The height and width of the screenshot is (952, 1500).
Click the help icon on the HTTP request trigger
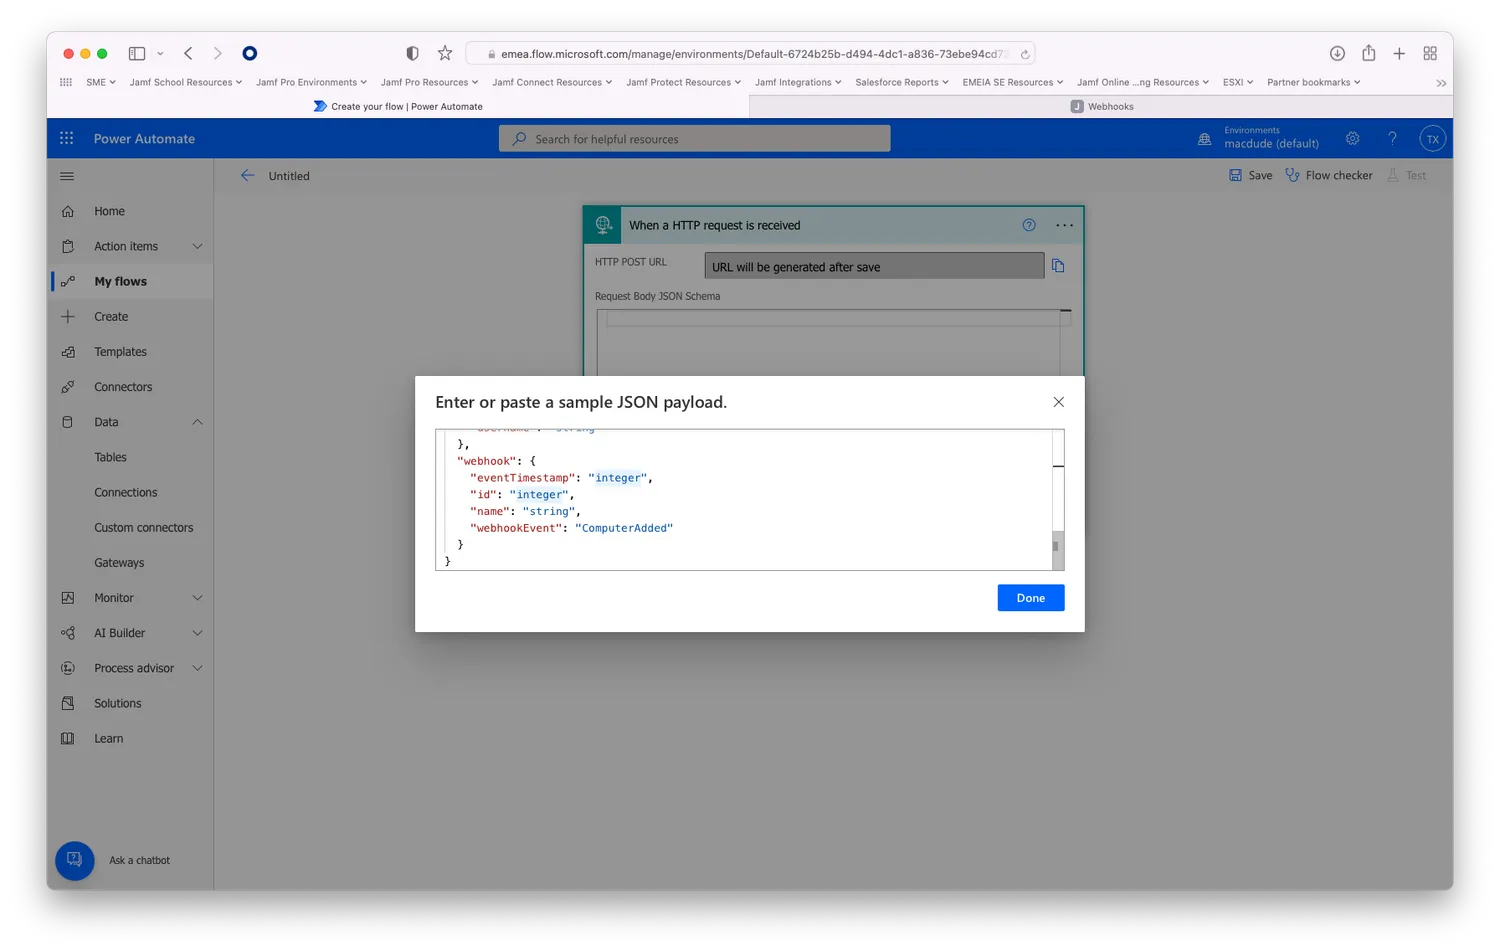click(1029, 225)
